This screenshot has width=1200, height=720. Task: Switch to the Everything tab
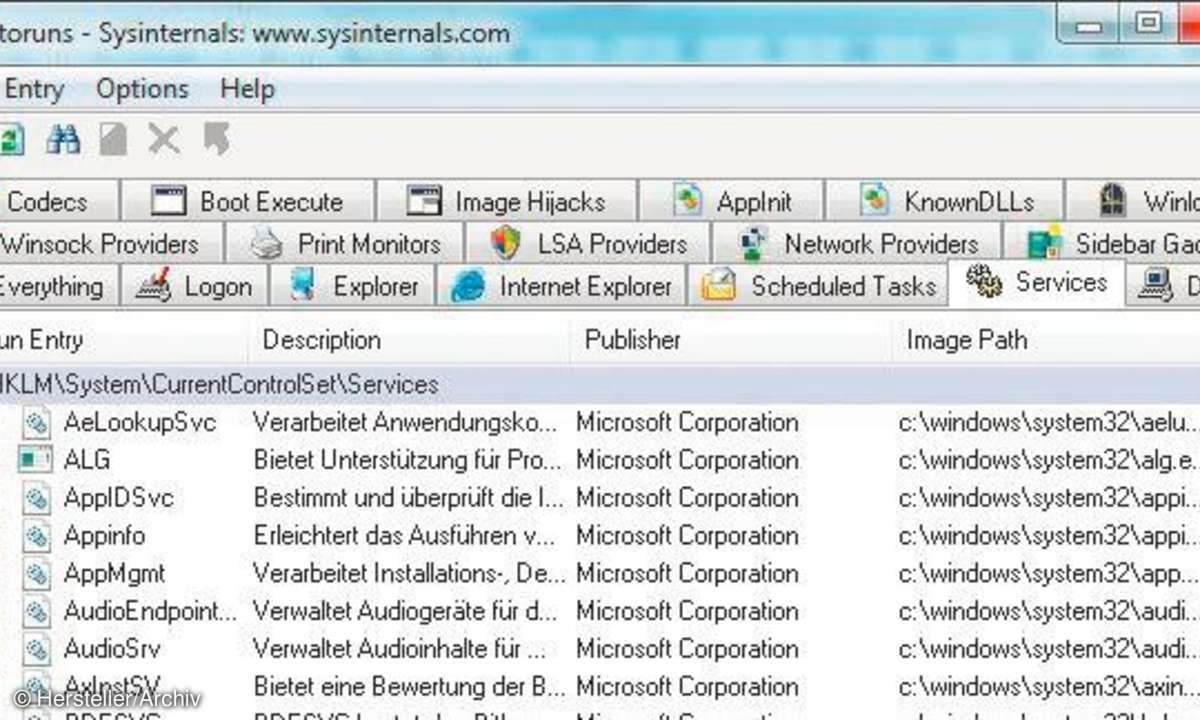coord(58,287)
